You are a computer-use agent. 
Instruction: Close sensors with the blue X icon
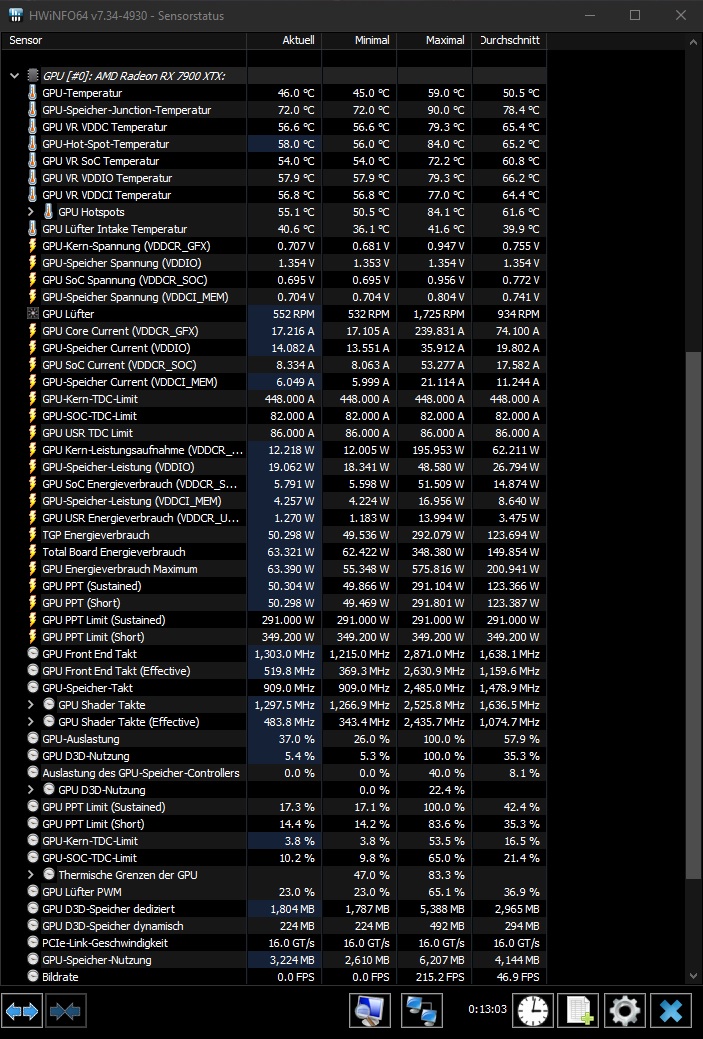(671, 1011)
